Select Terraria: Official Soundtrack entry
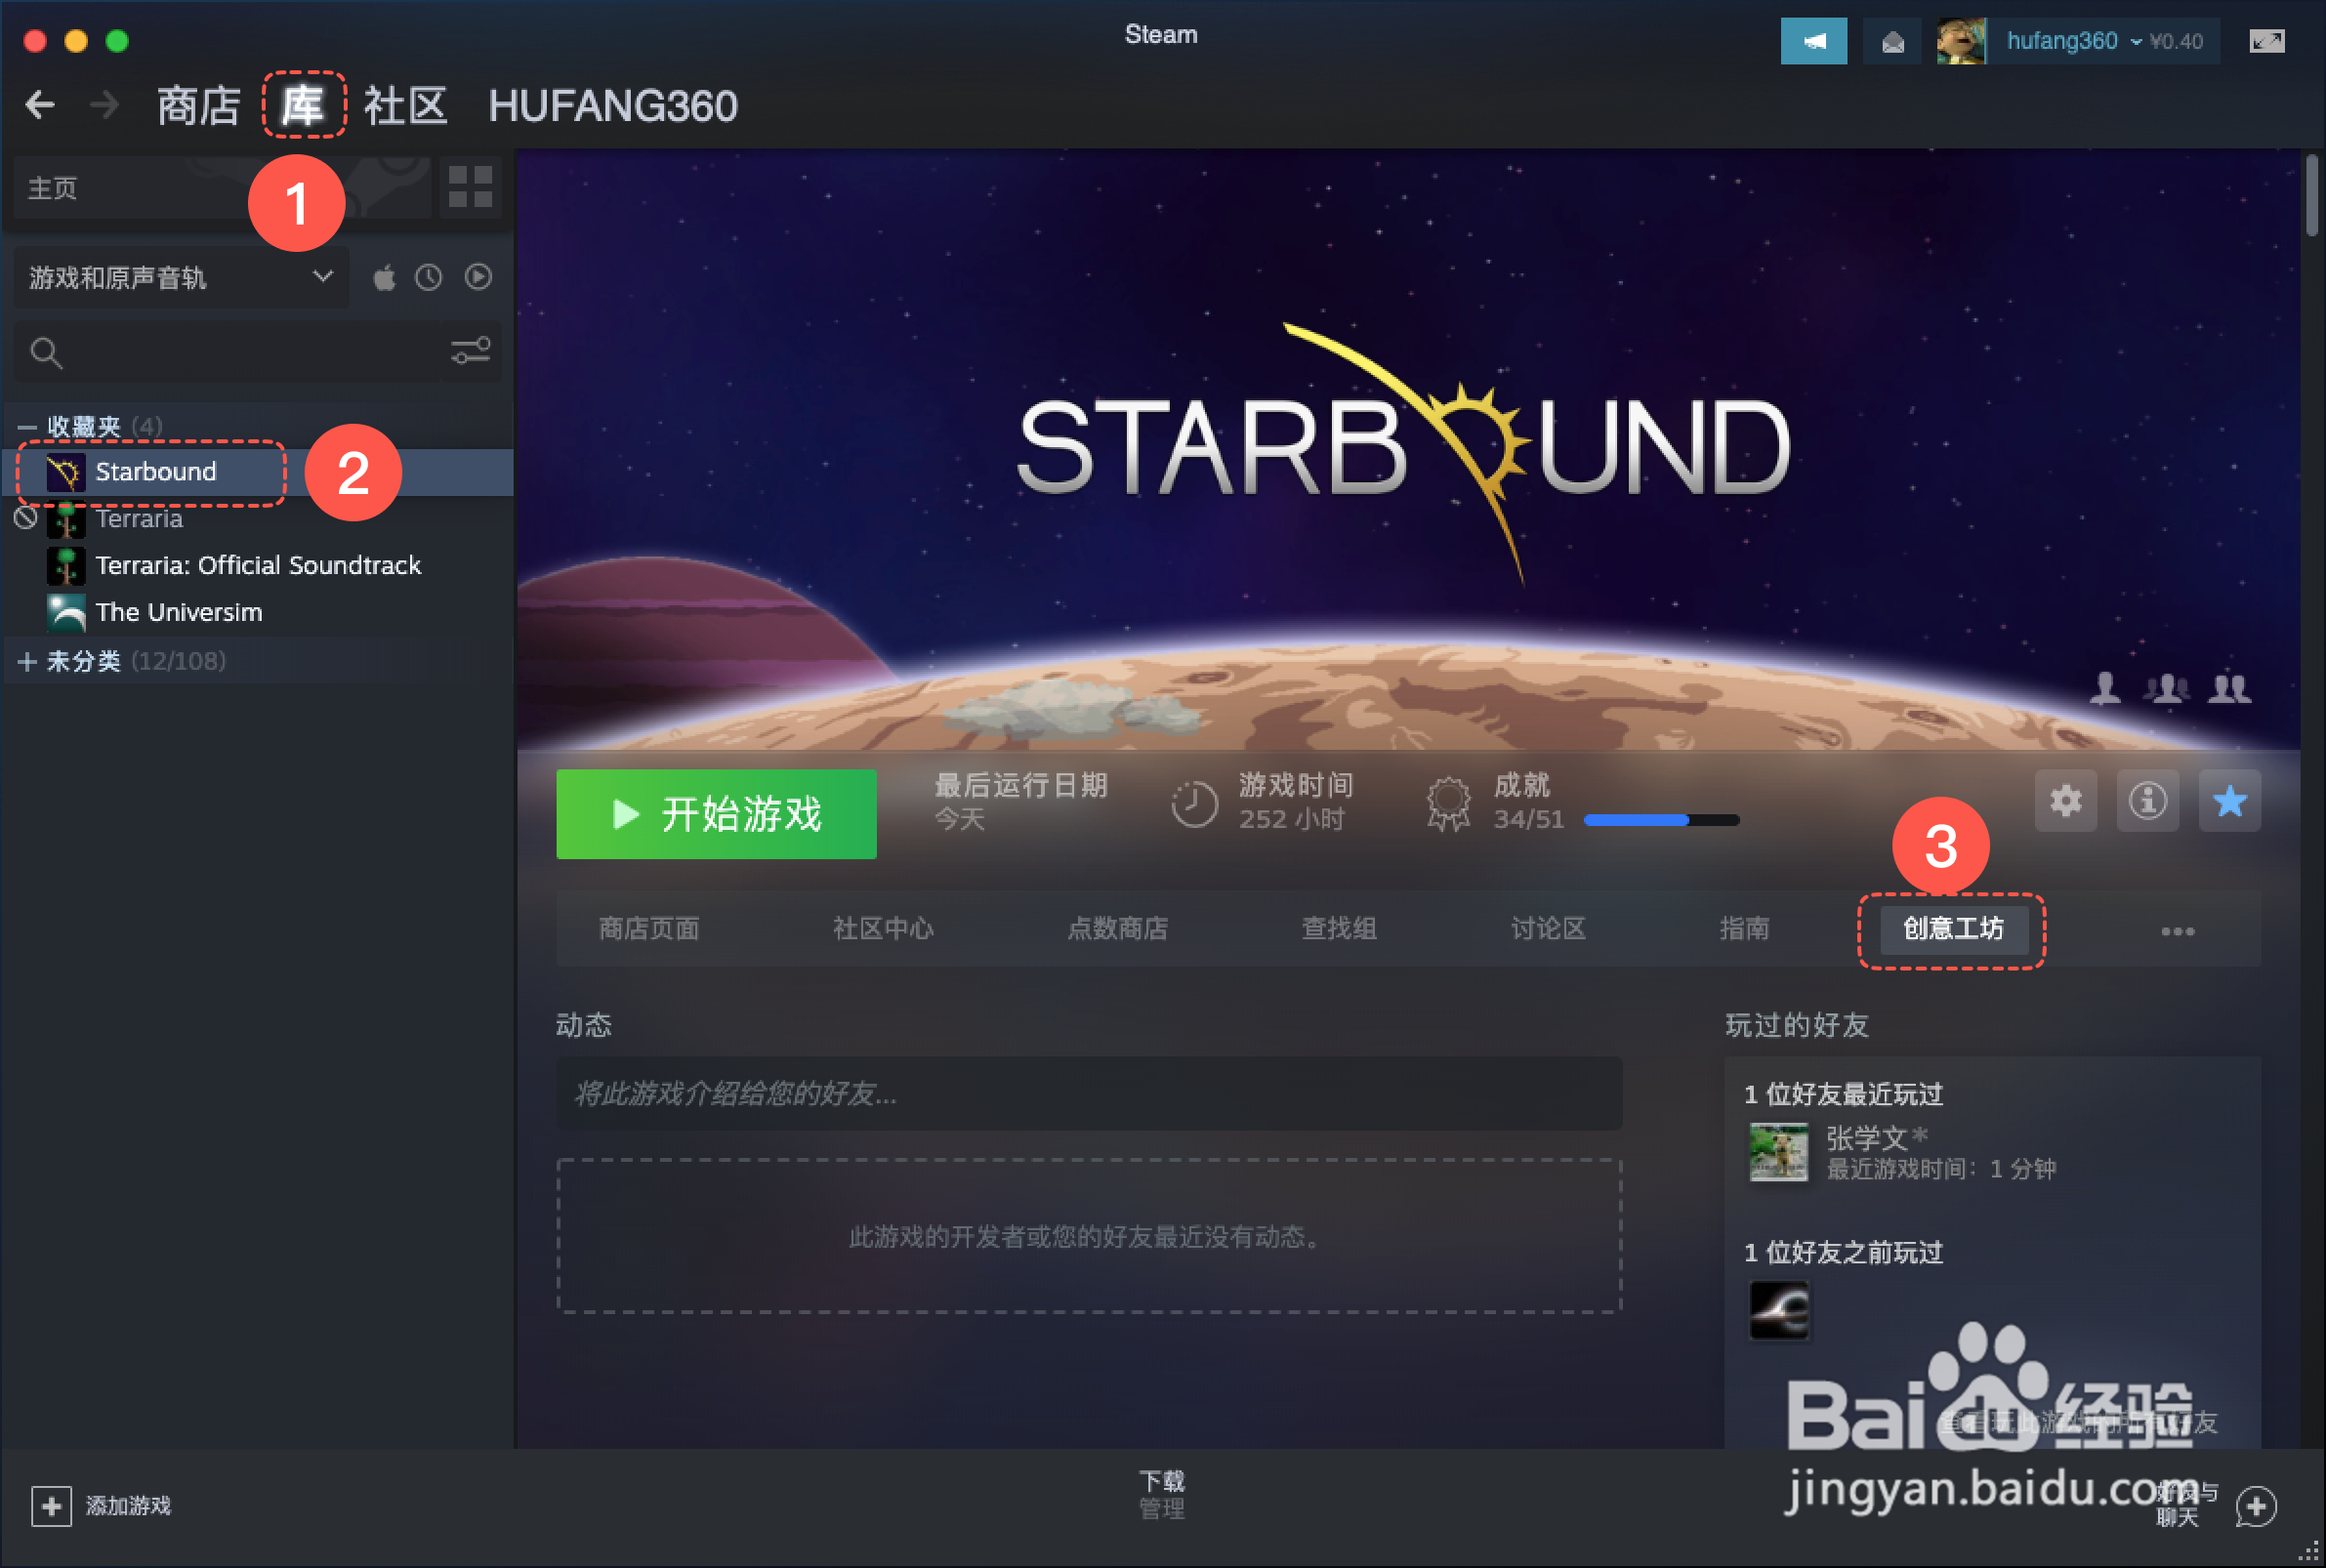The height and width of the screenshot is (1568, 2326). [x=258, y=566]
